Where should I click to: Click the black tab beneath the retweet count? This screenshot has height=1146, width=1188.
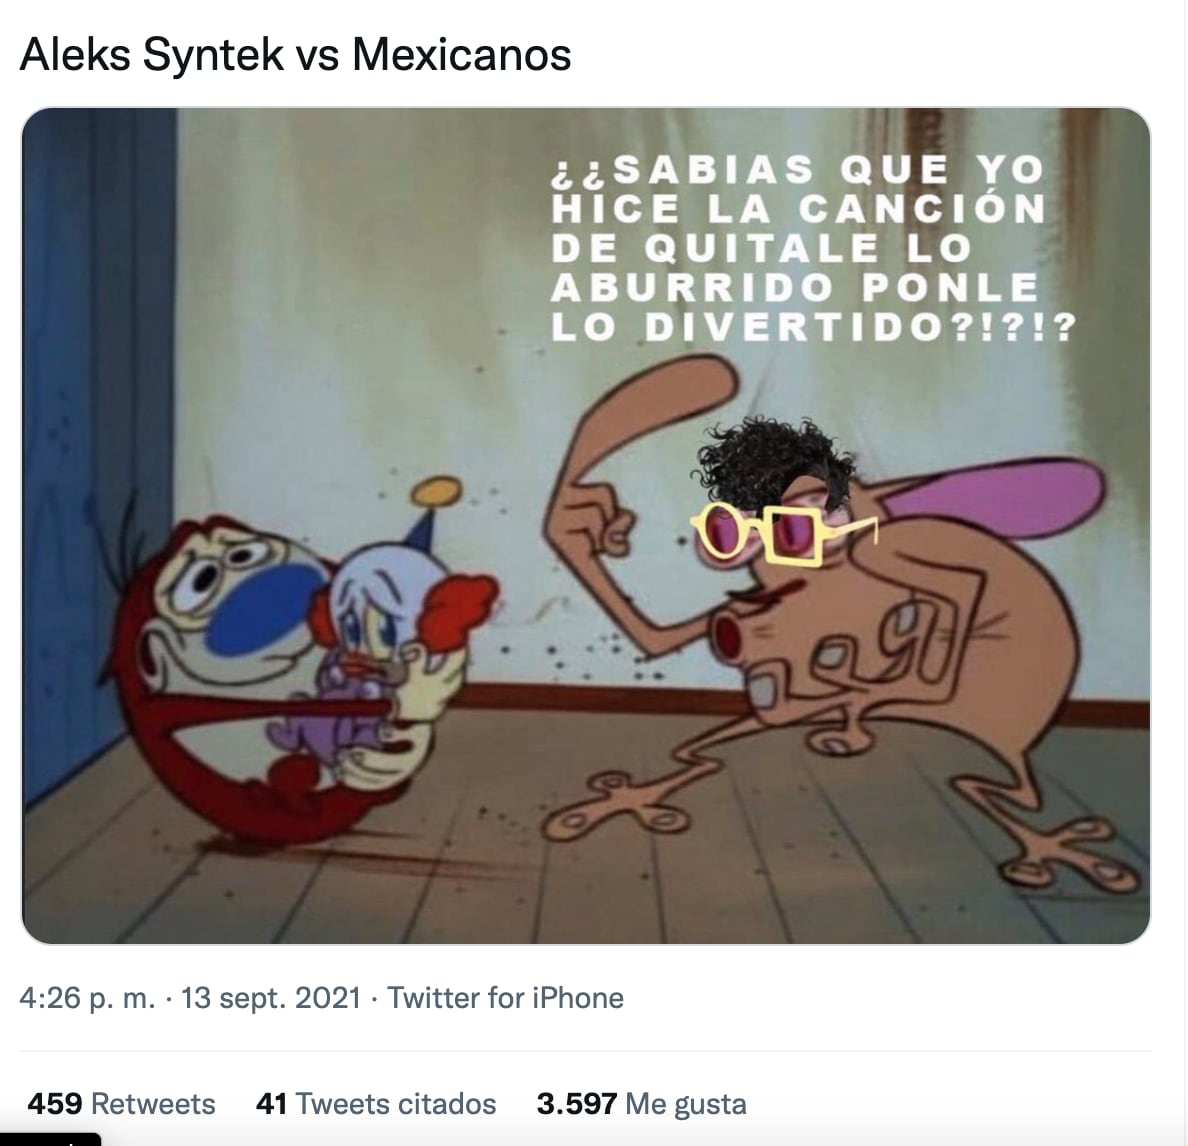pos(50,1139)
